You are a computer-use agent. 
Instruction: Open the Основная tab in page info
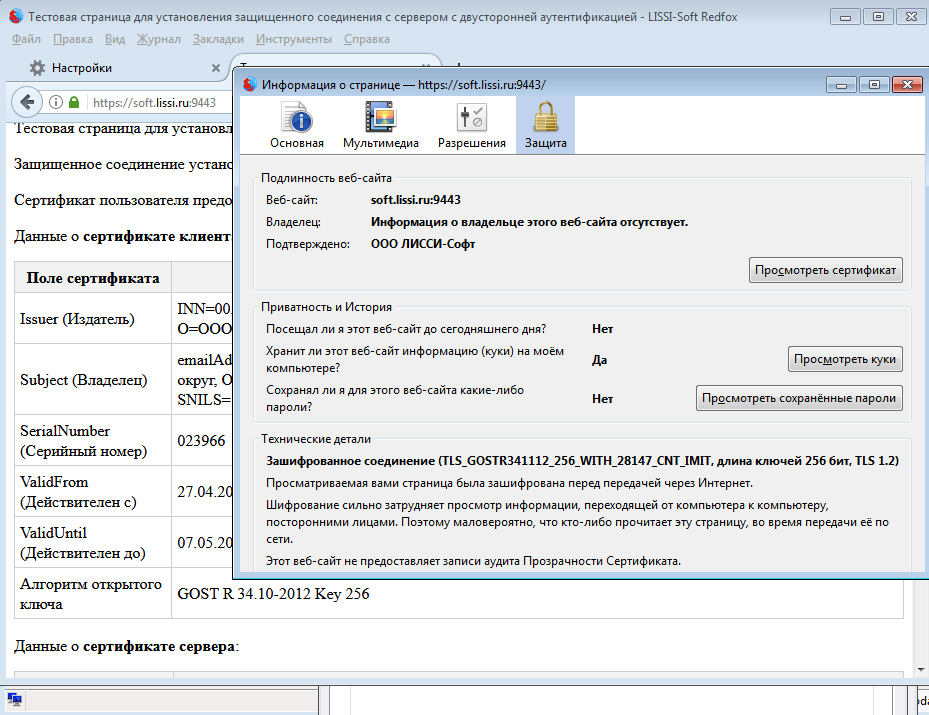click(297, 126)
